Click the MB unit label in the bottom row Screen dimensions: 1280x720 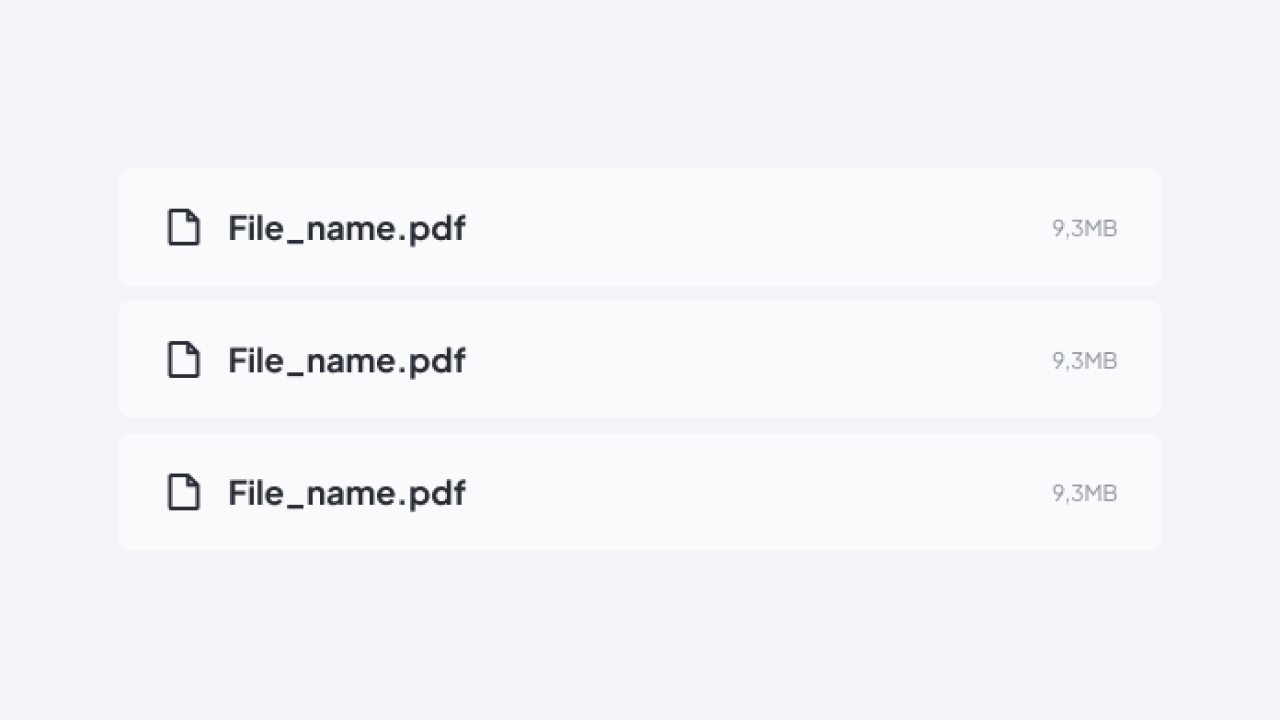pyautogui.click(x=1101, y=493)
